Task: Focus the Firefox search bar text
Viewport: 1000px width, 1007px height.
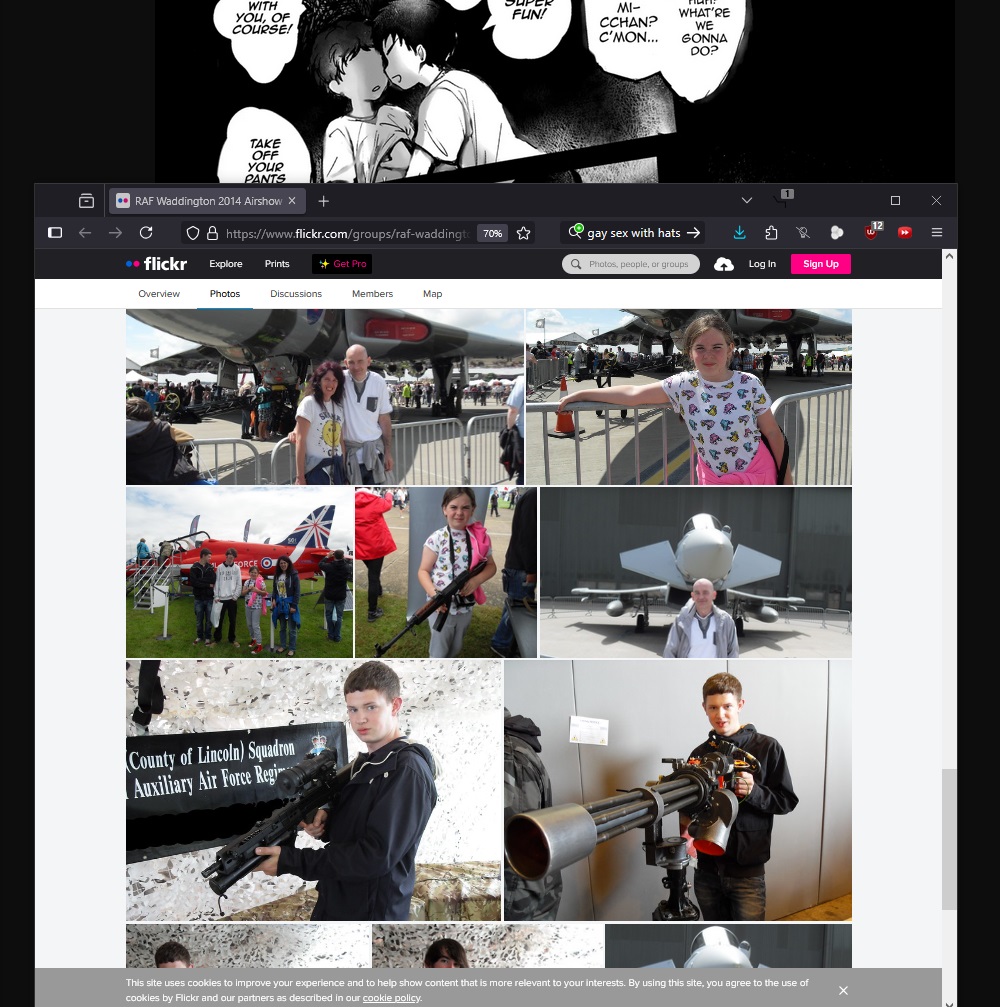Action: [x=633, y=232]
